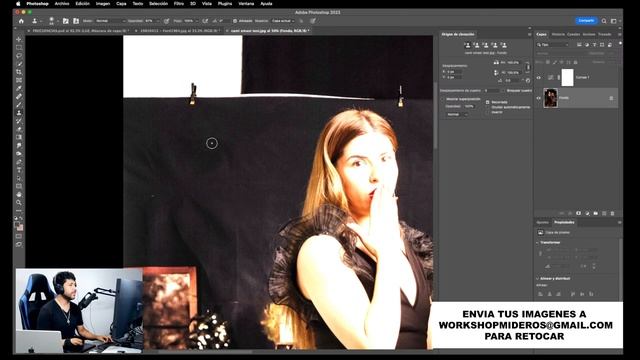The height and width of the screenshot is (360, 640).
Task: Collapse the Alinear y distribuir section
Action: 537,278
